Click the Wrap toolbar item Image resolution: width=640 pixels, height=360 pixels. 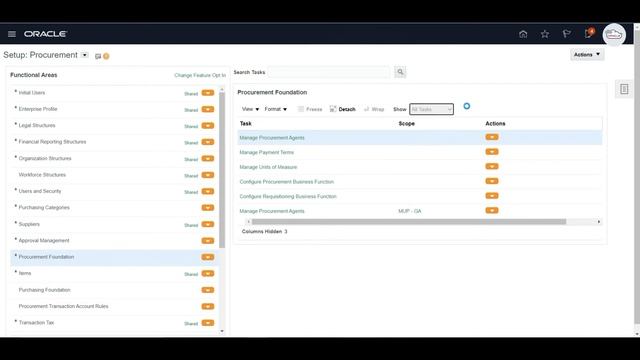point(374,109)
